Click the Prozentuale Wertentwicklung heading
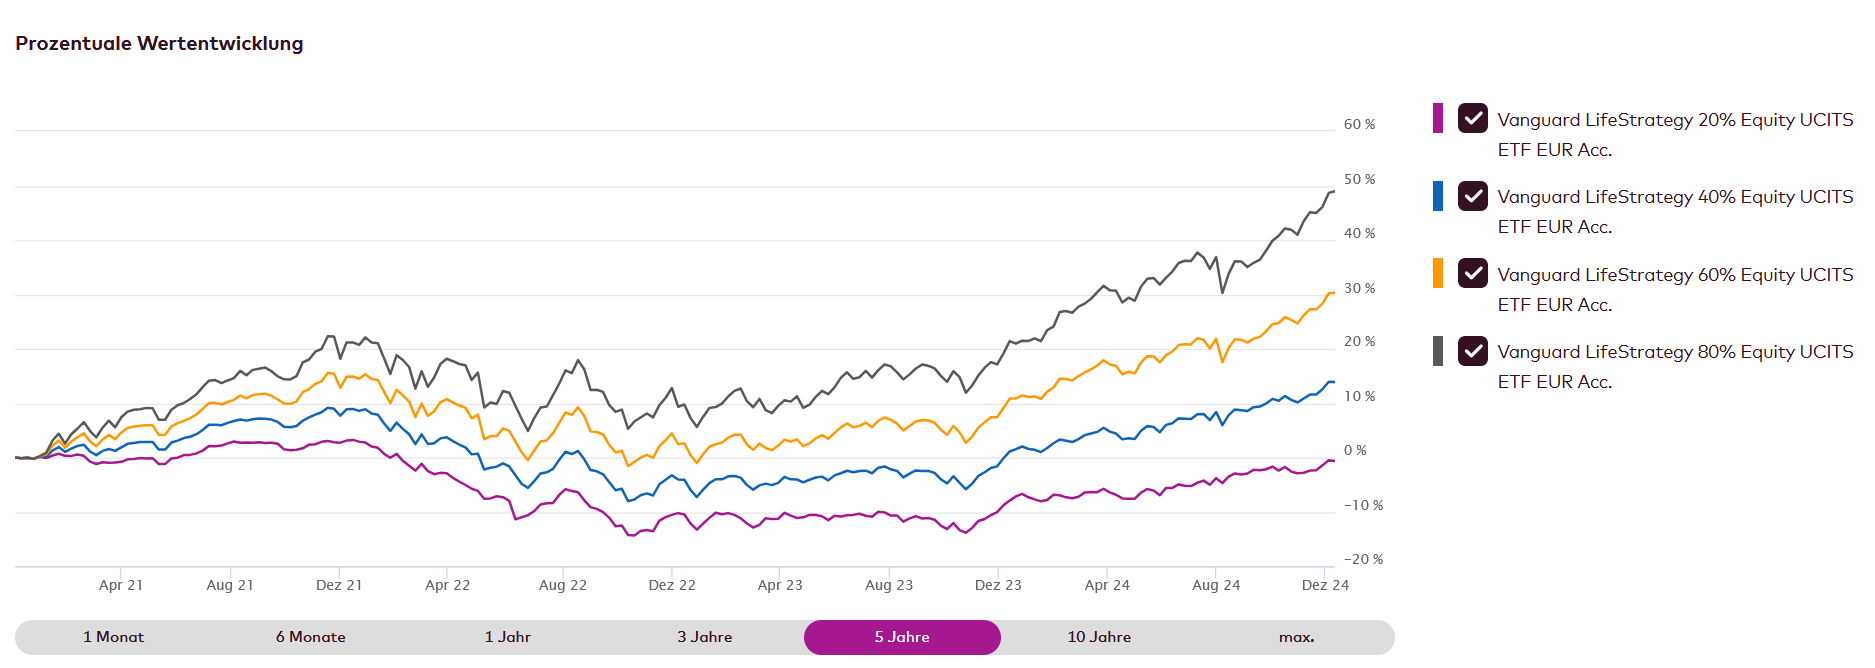This screenshot has width=1875, height=668. click(159, 43)
